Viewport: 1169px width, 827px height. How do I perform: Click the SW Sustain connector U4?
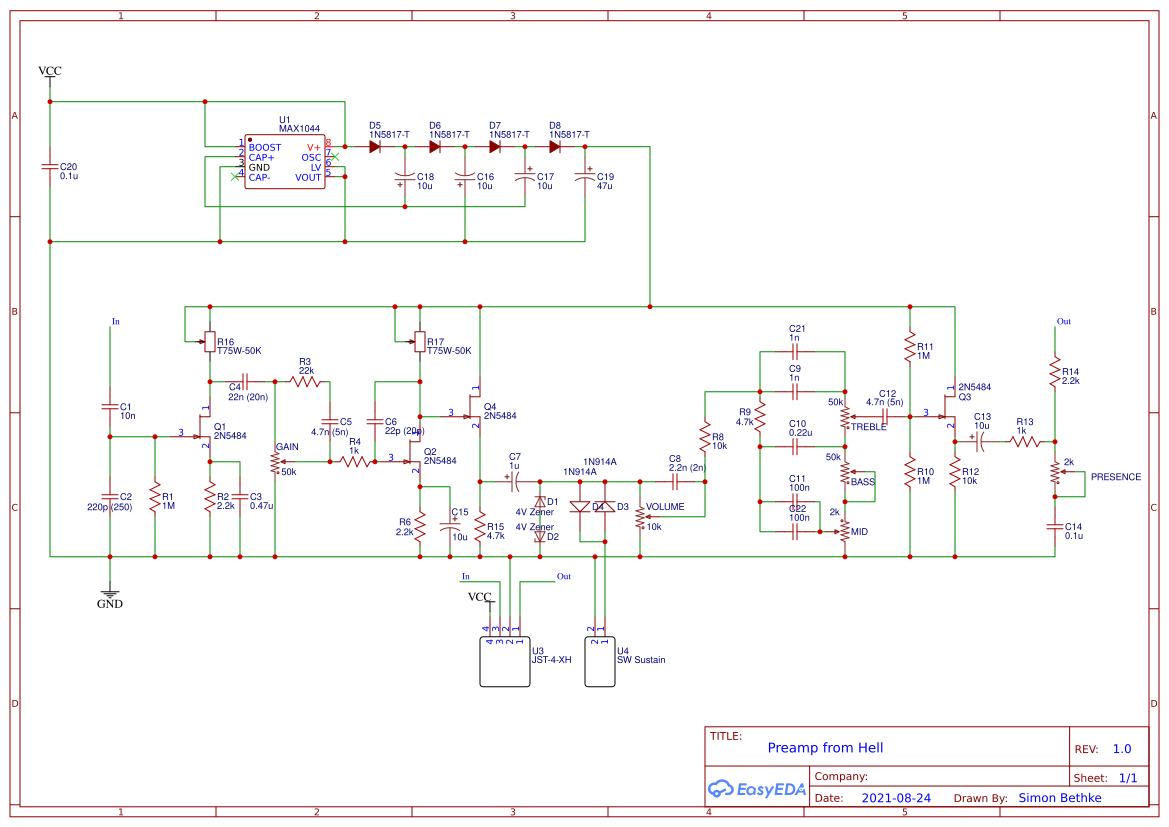click(x=598, y=660)
